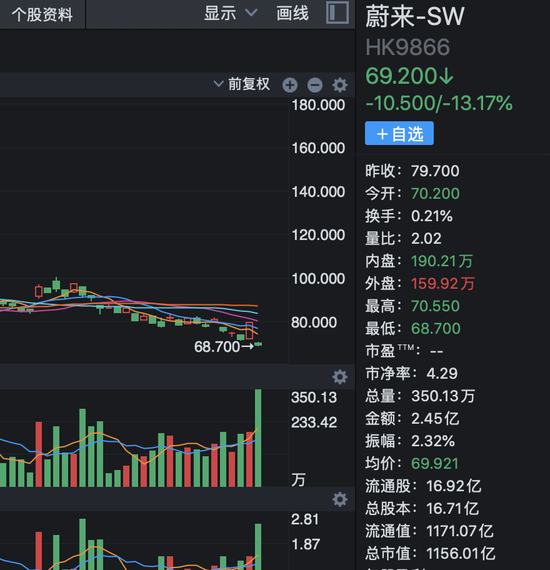The width and height of the screenshot is (550, 570).
Task: Click the change value -10.500/-13.17%
Action: [439, 103]
